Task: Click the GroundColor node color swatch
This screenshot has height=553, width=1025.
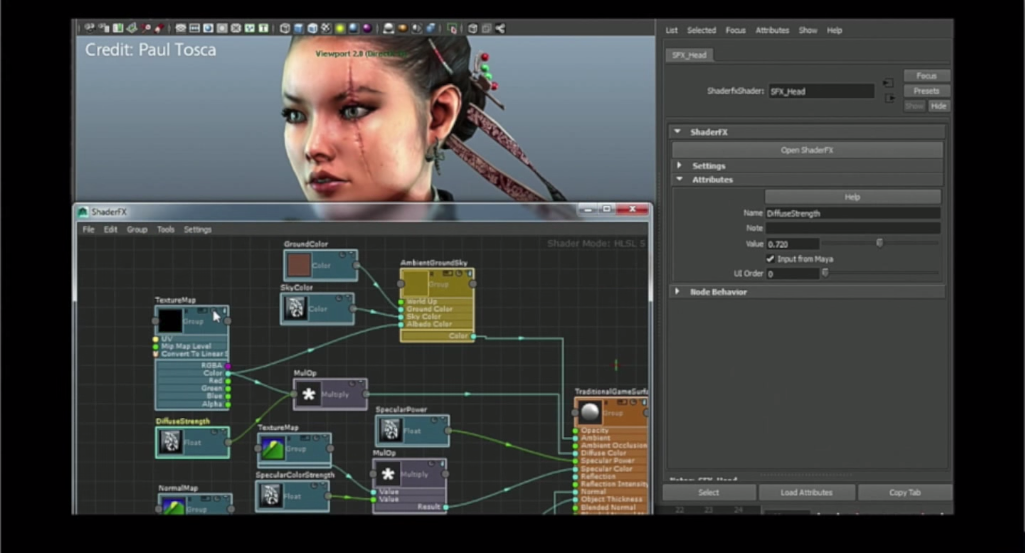Action: 298,265
